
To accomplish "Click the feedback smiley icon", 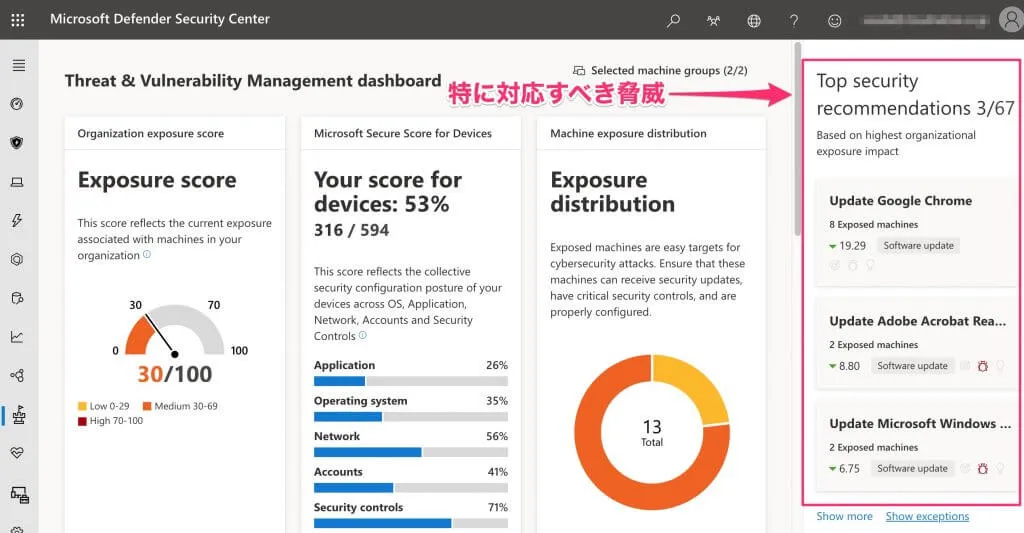I will coord(834,20).
